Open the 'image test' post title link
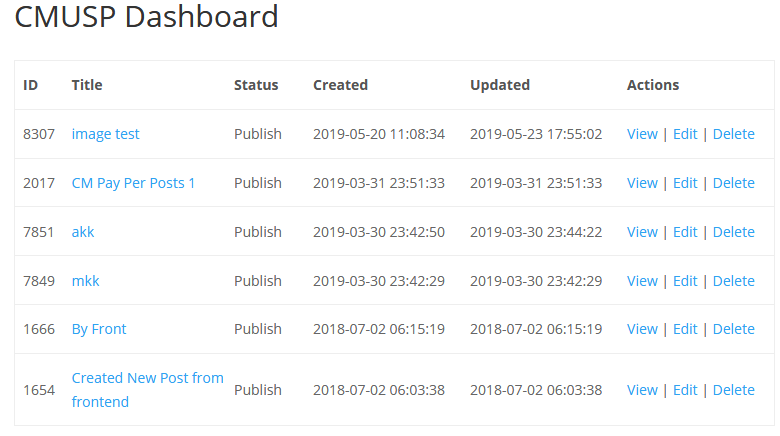The width and height of the screenshot is (780, 436). (105, 134)
